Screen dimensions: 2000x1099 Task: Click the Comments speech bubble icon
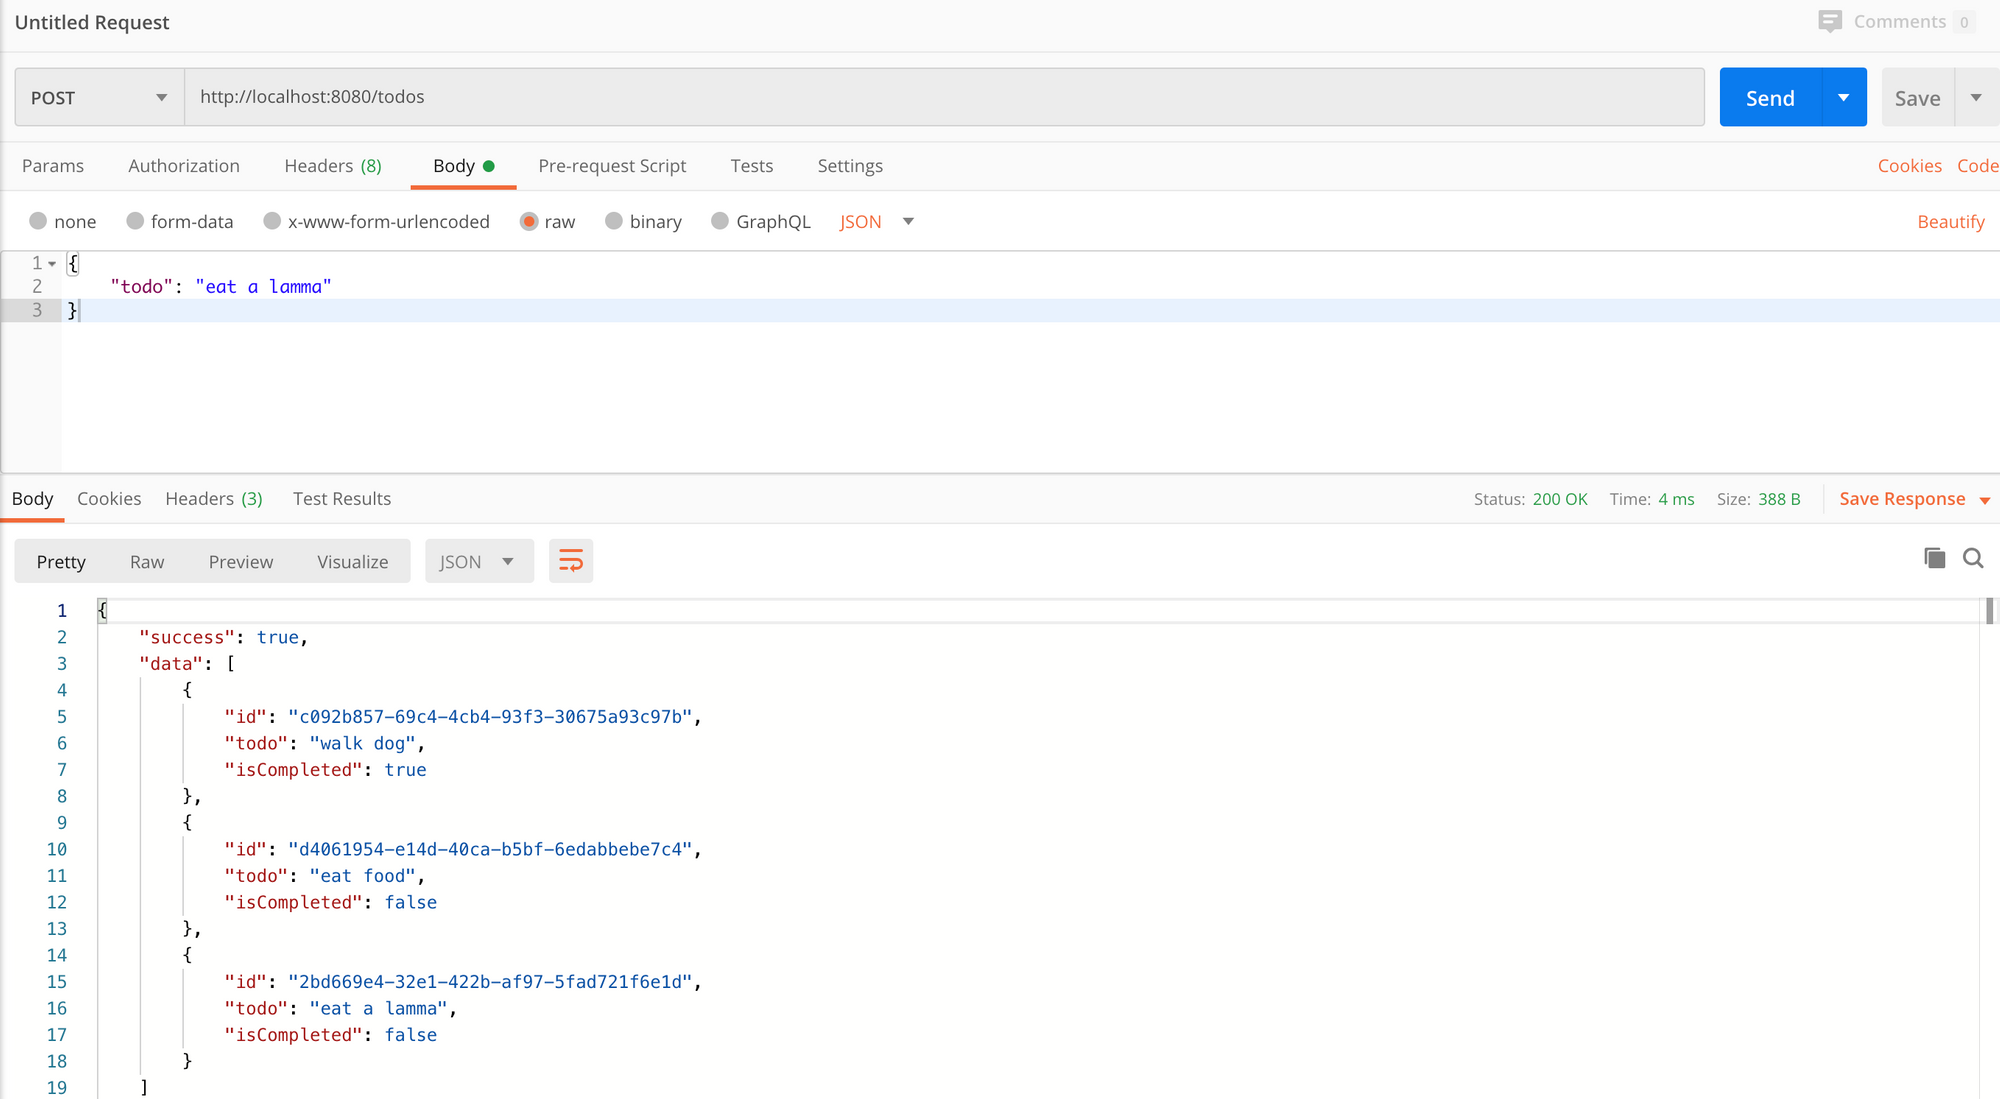(x=1829, y=22)
